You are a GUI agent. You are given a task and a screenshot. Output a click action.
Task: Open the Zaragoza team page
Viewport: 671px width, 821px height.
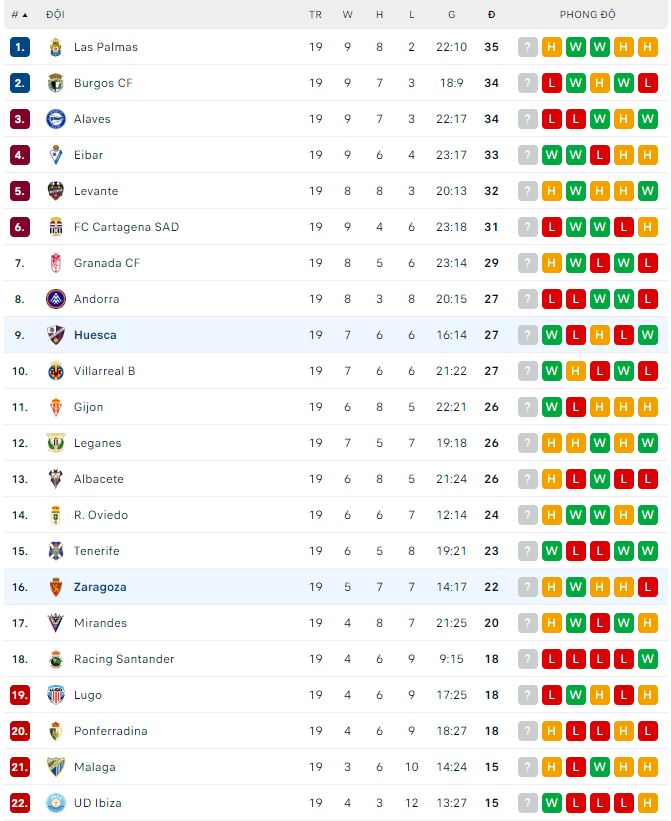pyautogui.click(x=100, y=587)
